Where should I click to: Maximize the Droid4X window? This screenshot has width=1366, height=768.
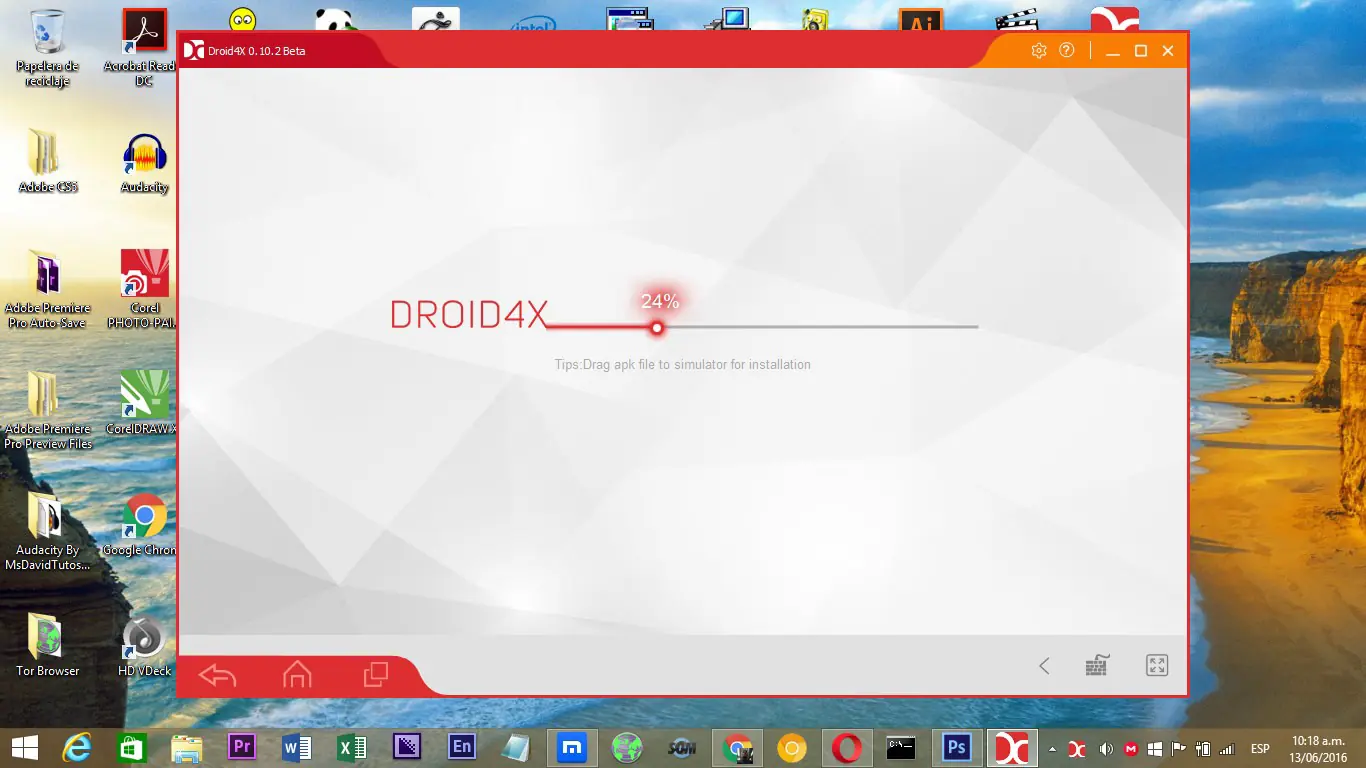[x=1141, y=51]
